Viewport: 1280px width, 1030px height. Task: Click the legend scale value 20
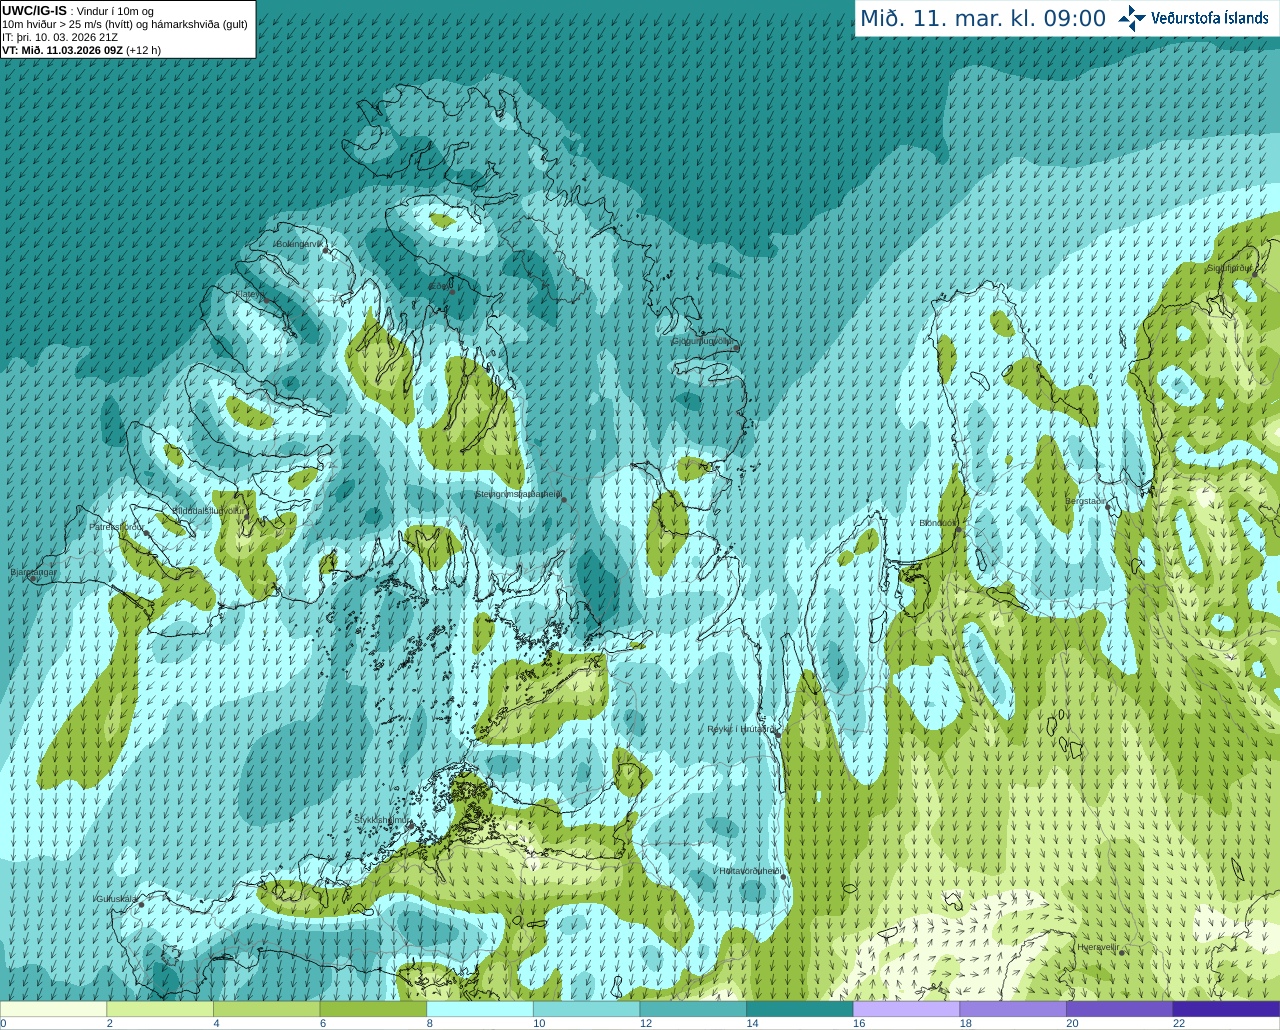pyautogui.click(x=1072, y=1023)
